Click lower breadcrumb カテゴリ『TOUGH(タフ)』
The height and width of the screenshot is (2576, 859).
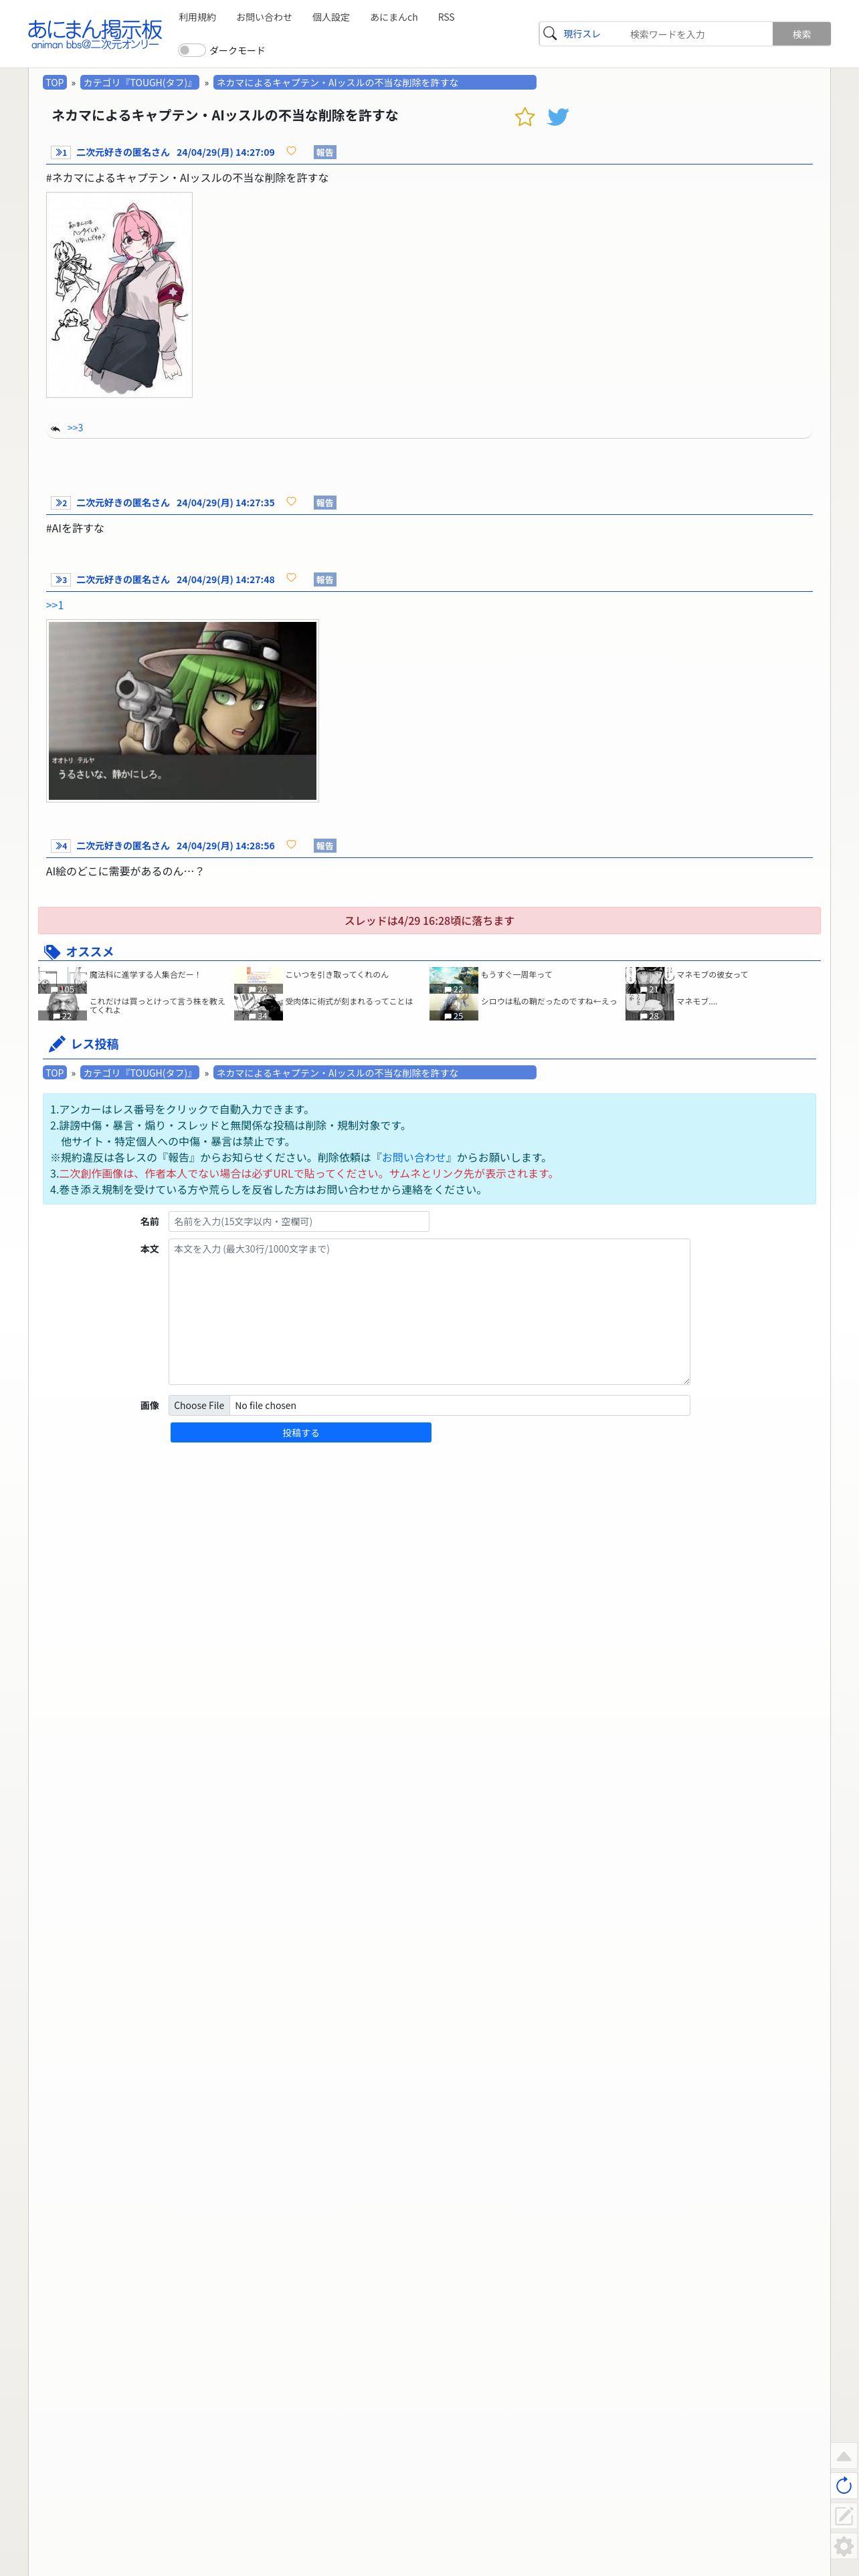tap(139, 1072)
